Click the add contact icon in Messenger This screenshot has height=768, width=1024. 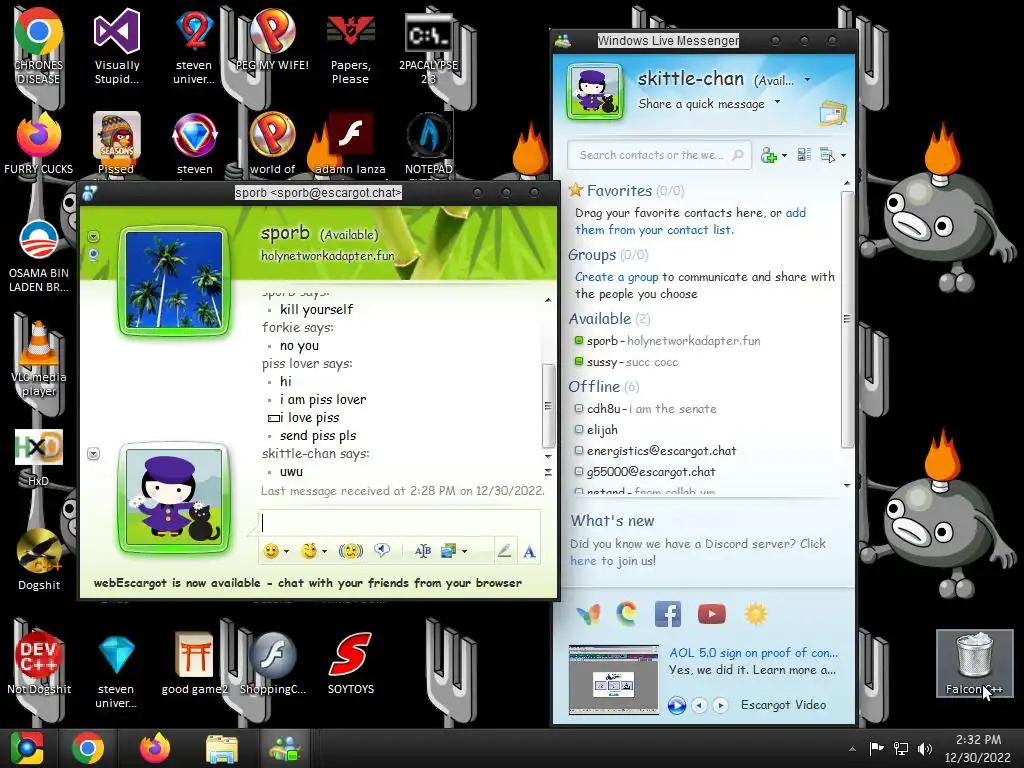(x=769, y=155)
